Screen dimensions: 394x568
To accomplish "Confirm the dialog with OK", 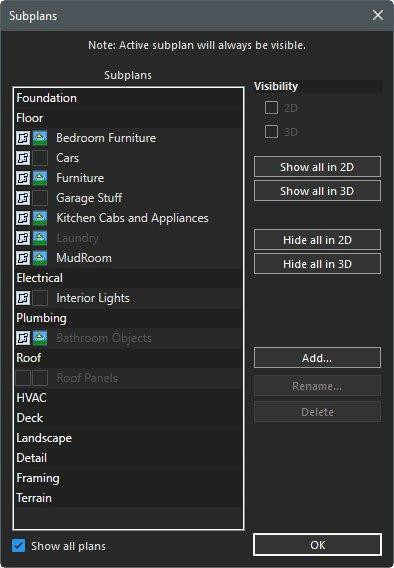I will click(317, 544).
